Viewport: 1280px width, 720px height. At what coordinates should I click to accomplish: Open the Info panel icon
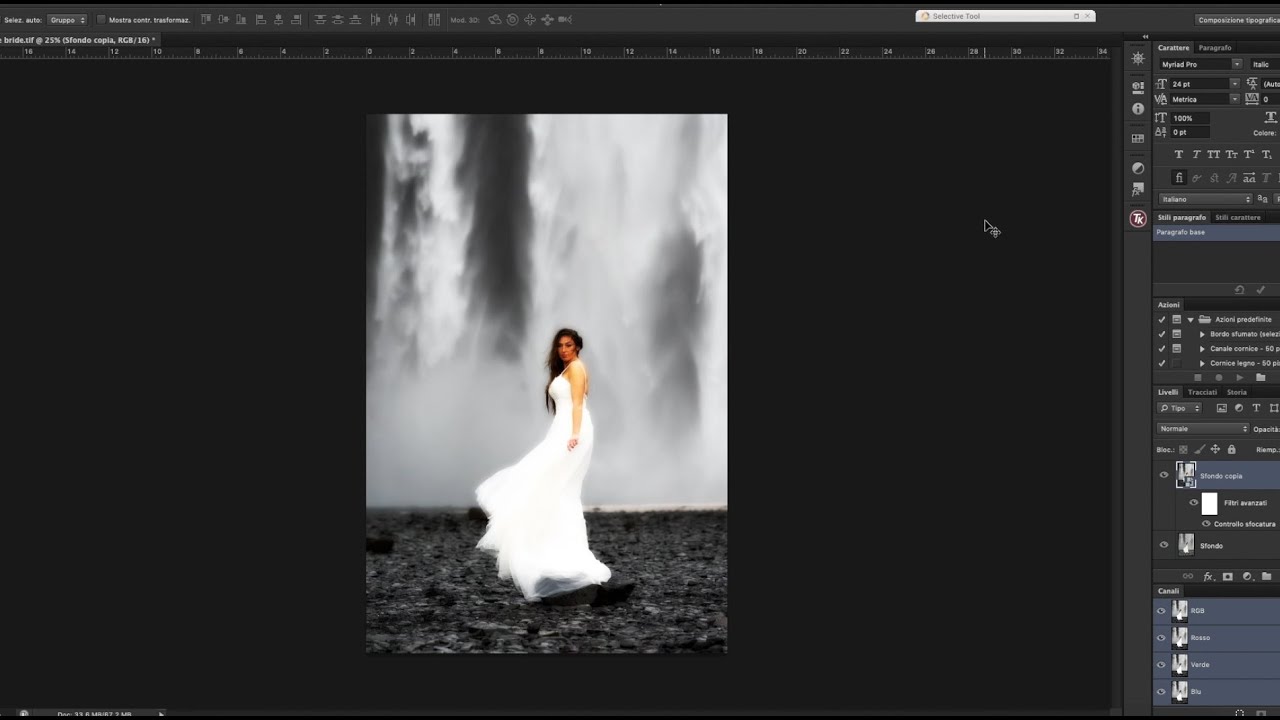coord(1138,108)
